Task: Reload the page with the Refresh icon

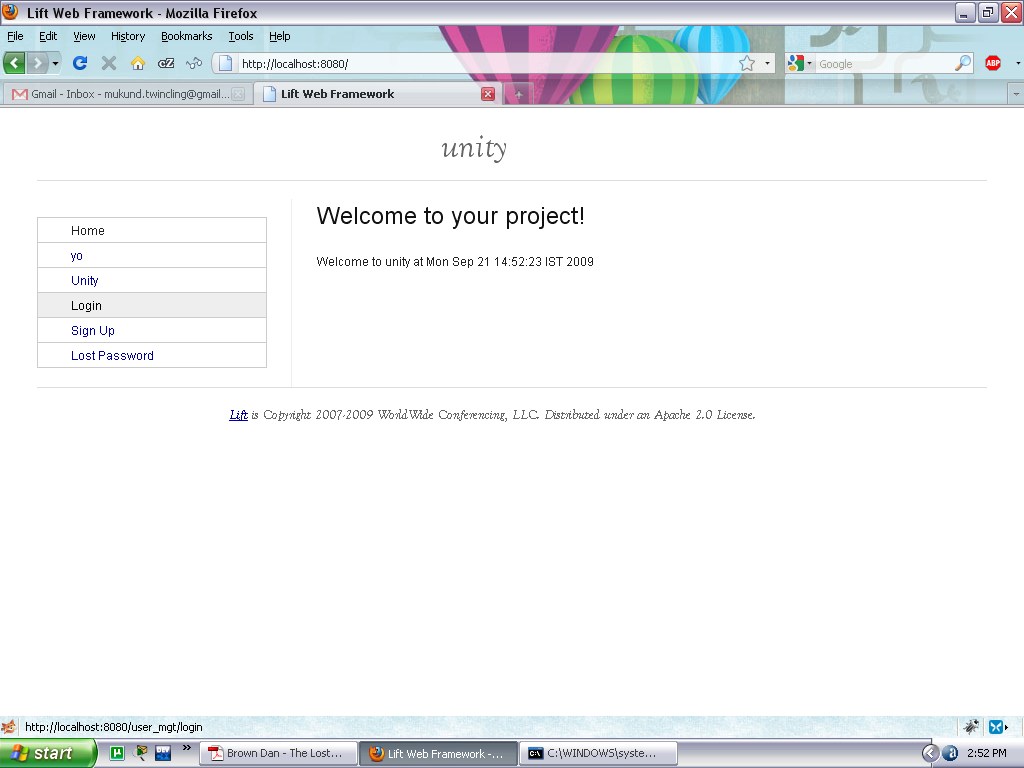Action: (x=80, y=63)
